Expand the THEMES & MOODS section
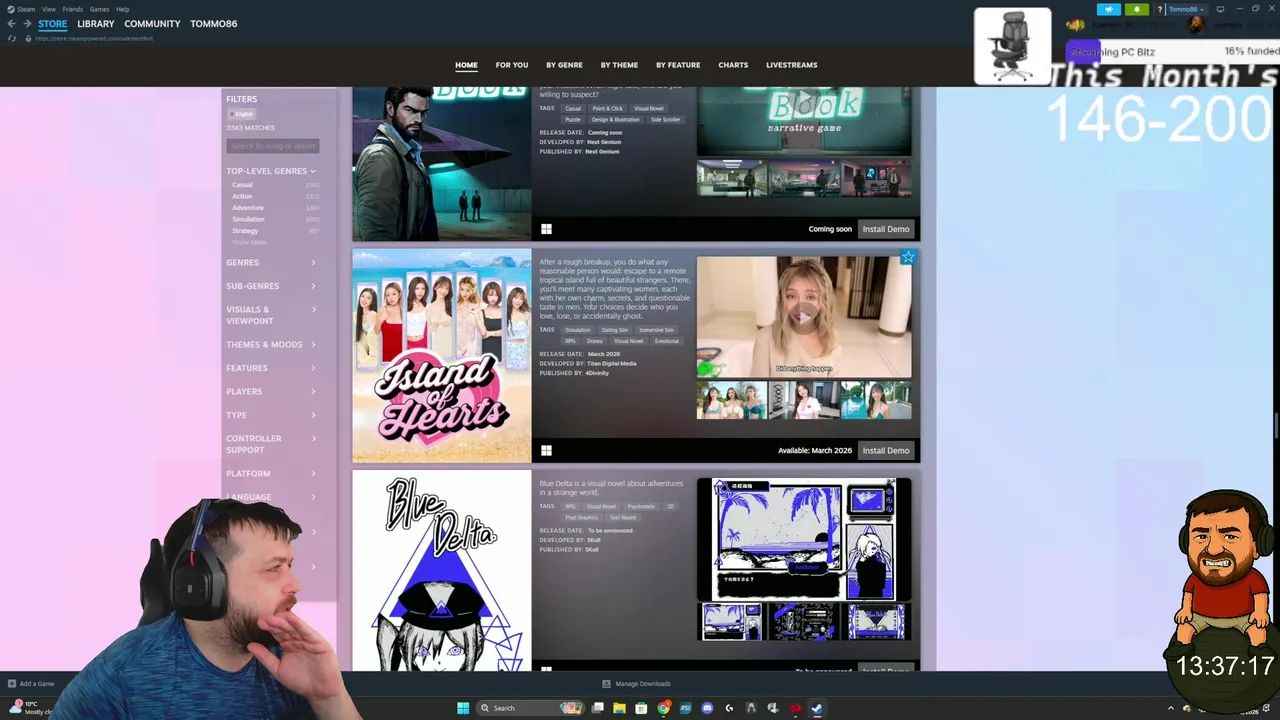Viewport: 1280px width, 720px height. [271, 345]
